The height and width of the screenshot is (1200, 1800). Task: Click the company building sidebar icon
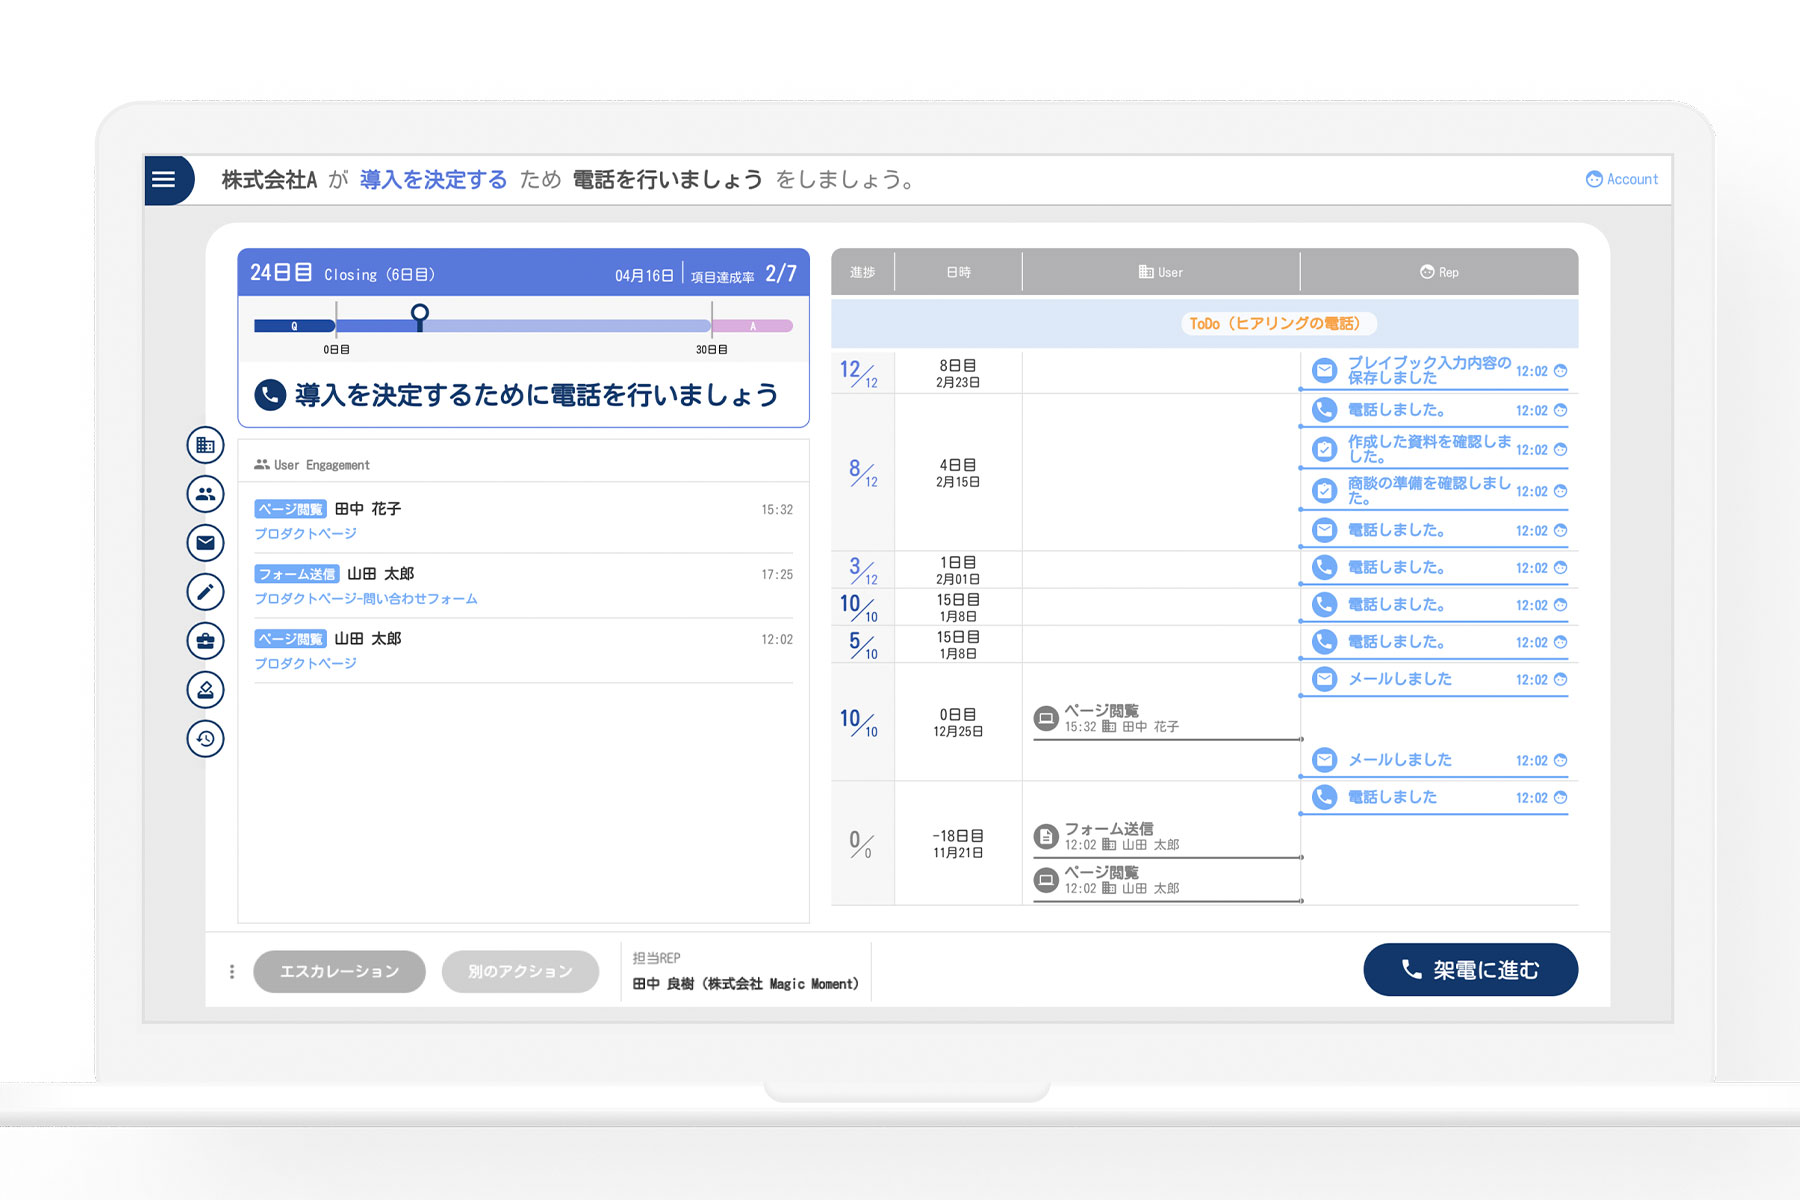(205, 445)
